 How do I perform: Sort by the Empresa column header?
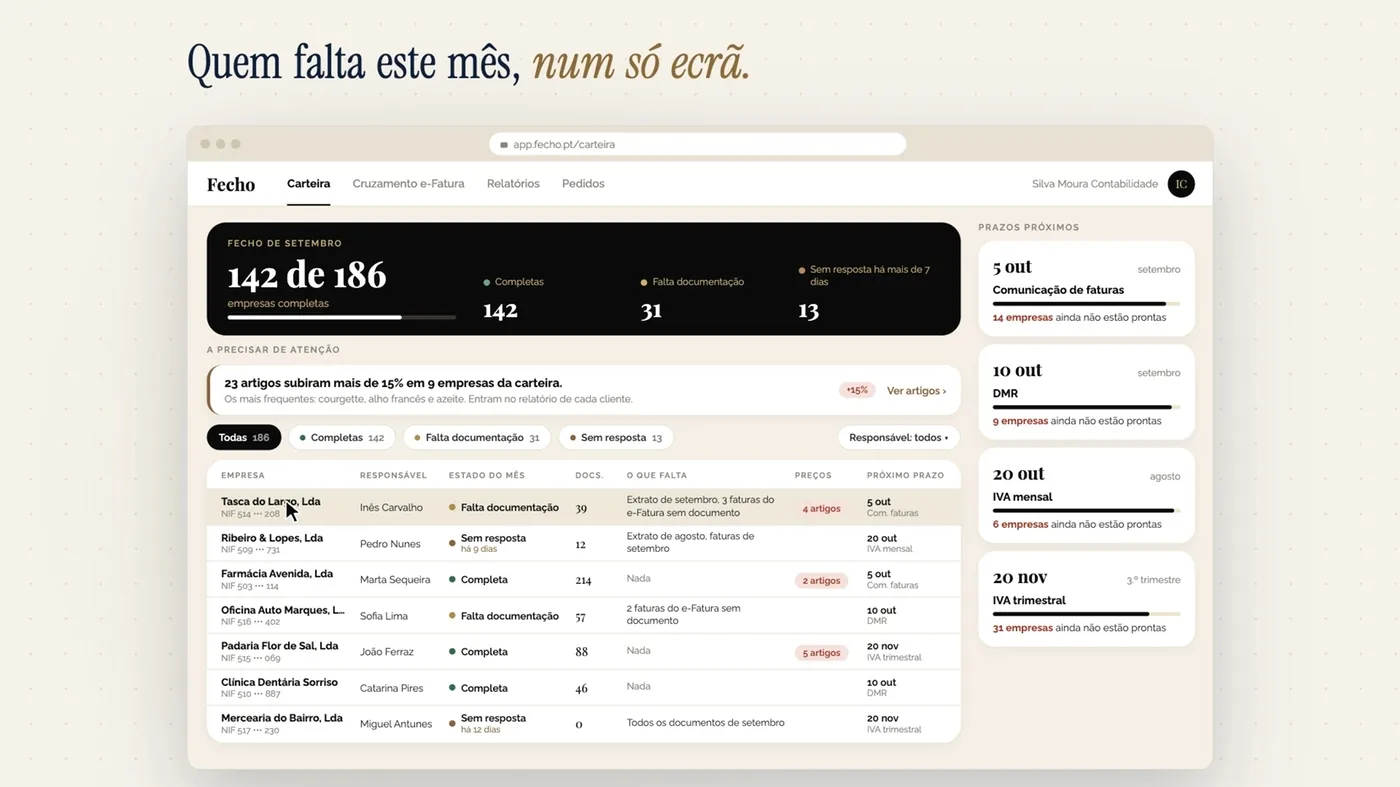(x=243, y=476)
